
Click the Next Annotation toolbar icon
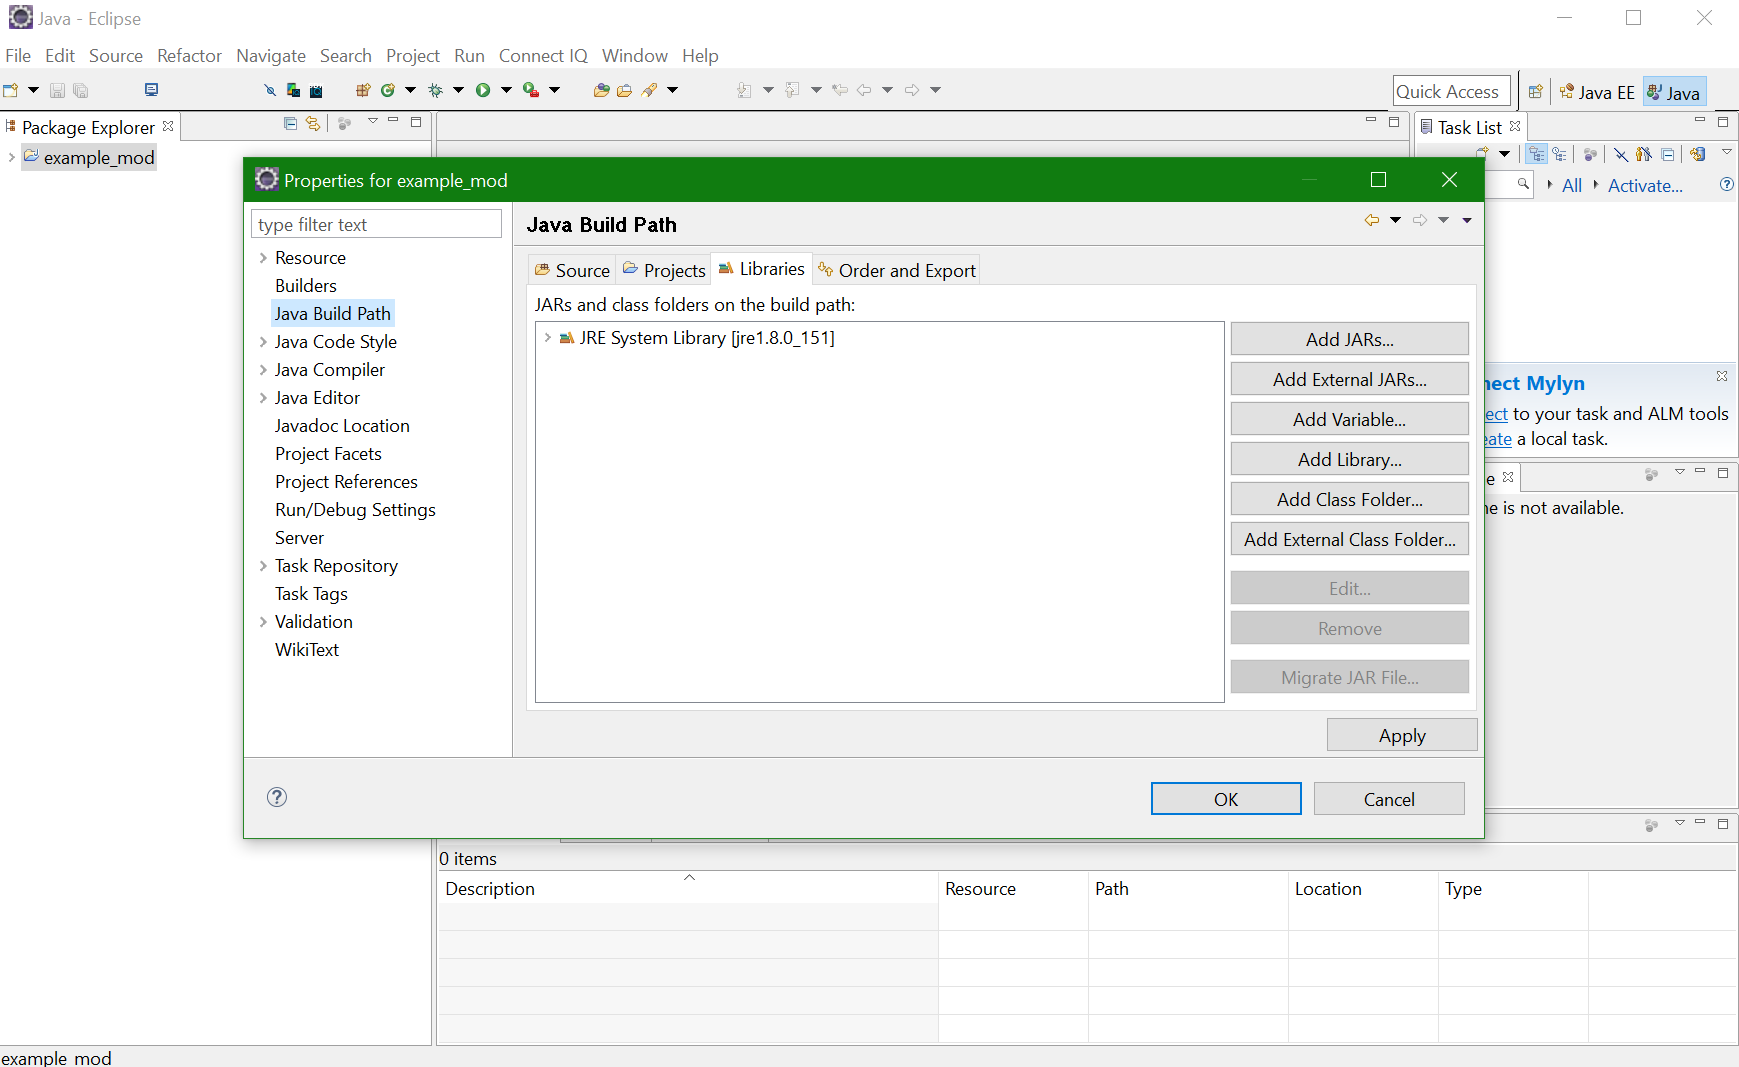pos(744,90)
